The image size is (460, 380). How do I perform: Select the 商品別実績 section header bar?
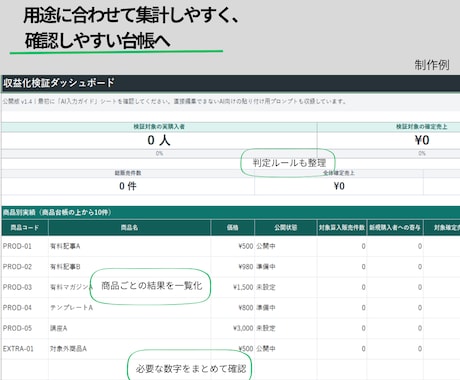pyautogui.click(x=230, y=212)
